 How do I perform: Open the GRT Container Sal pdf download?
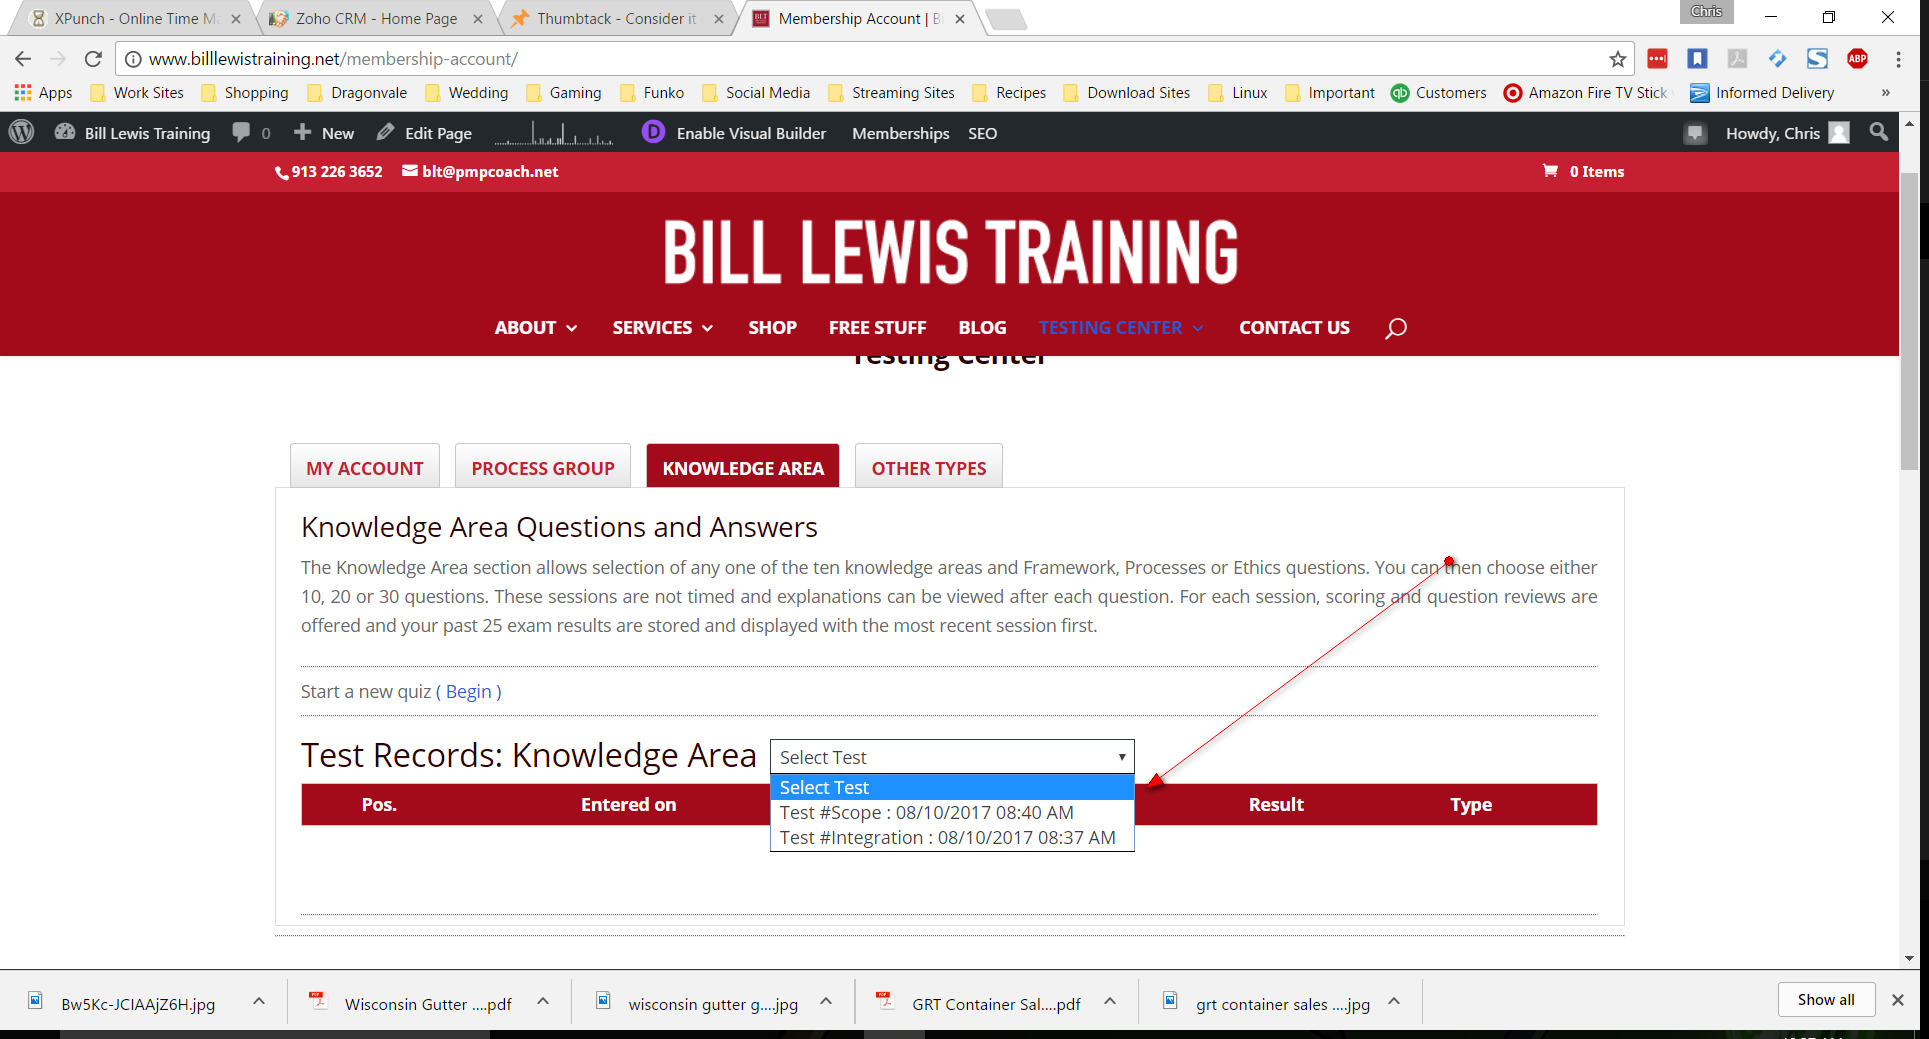click(x=982, y=1003)
